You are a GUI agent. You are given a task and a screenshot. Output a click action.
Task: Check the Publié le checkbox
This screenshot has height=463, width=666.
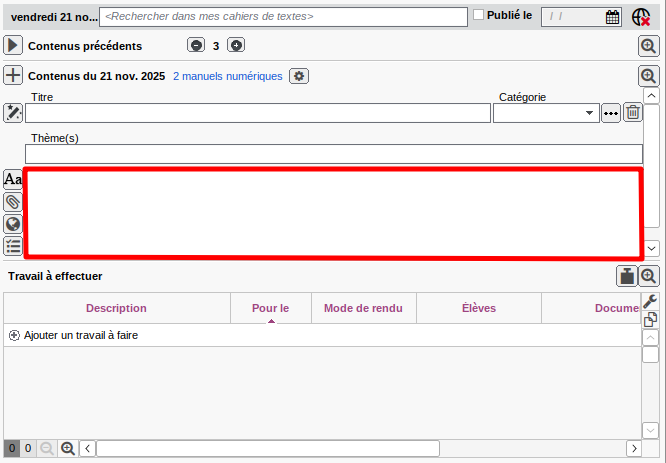[478, 15]
